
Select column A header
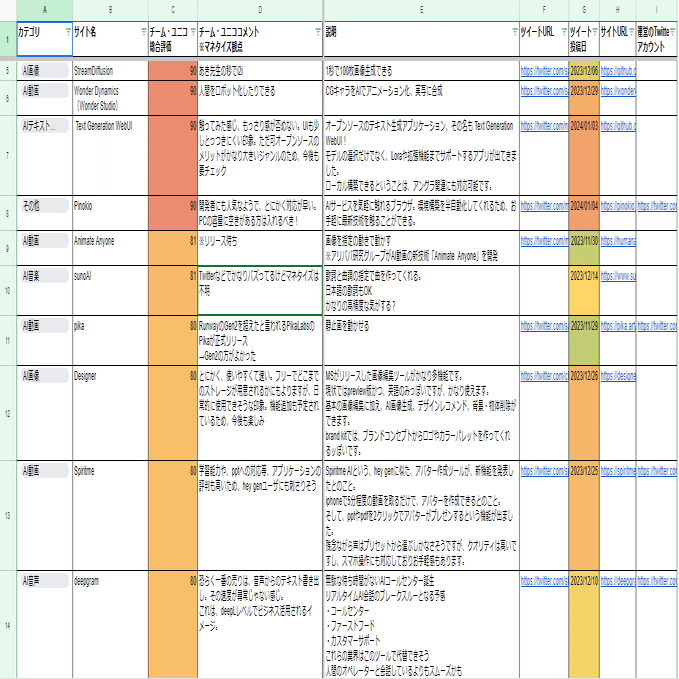point(45,10)
